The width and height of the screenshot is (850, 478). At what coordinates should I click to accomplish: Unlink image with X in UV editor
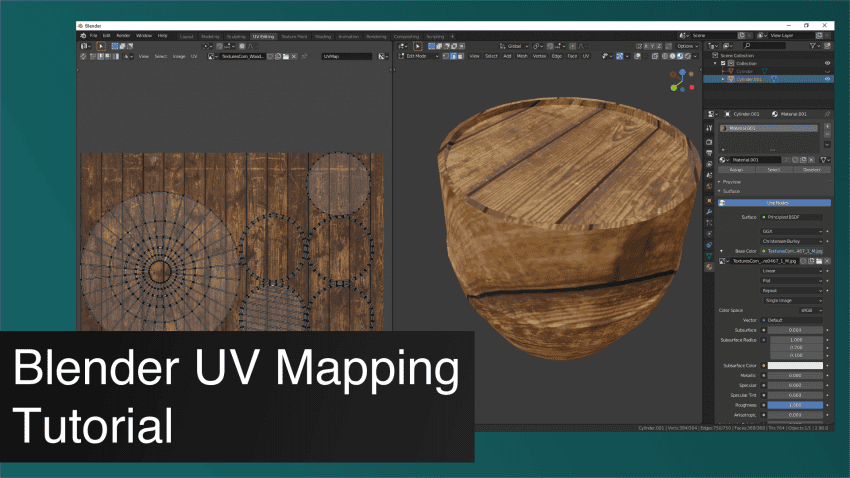tap(294, 56)
